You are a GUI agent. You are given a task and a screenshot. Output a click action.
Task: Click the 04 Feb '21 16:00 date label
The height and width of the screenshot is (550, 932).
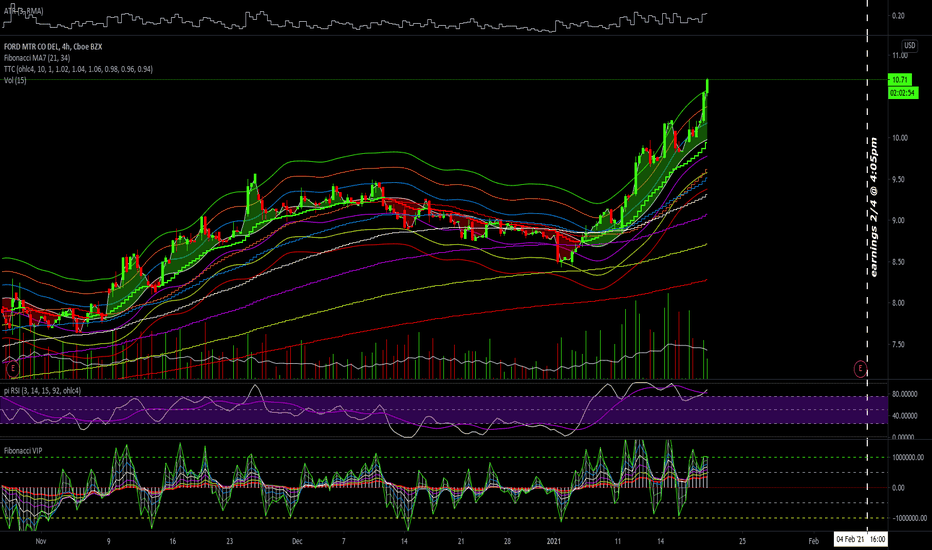pyautogui.click(x=860, y=539)
